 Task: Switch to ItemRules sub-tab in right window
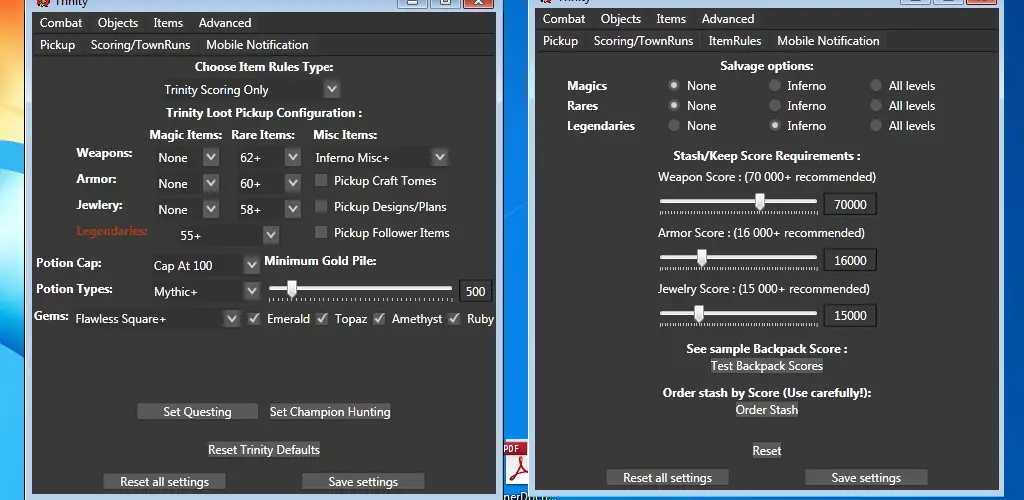(735, 40)
